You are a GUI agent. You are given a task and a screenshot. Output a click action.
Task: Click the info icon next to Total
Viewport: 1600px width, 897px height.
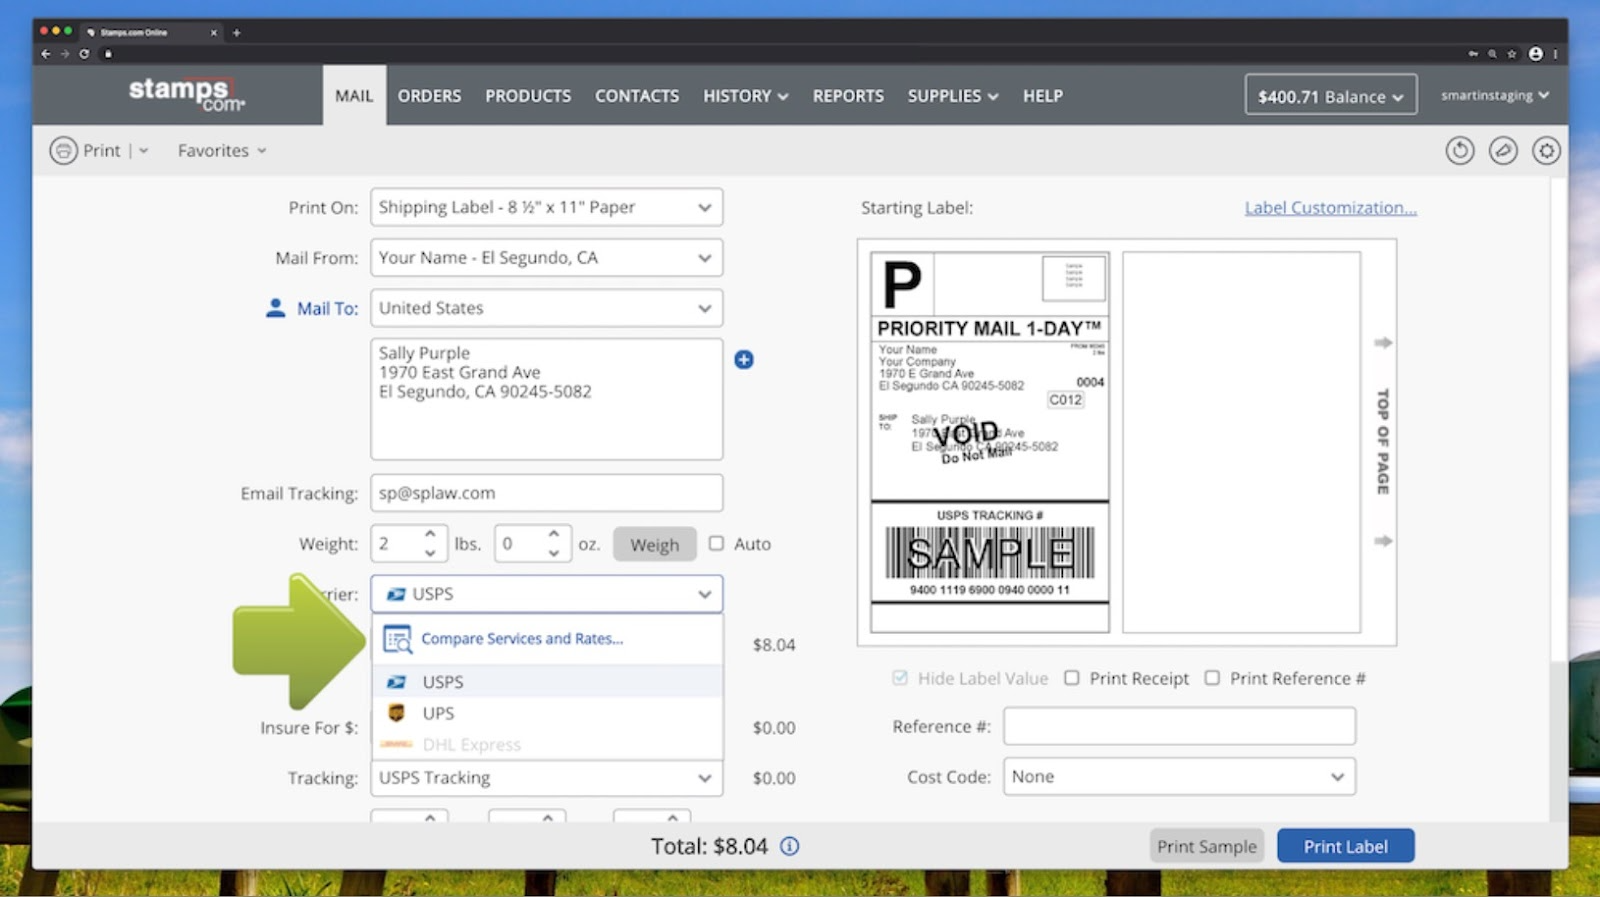coord(789,846)
